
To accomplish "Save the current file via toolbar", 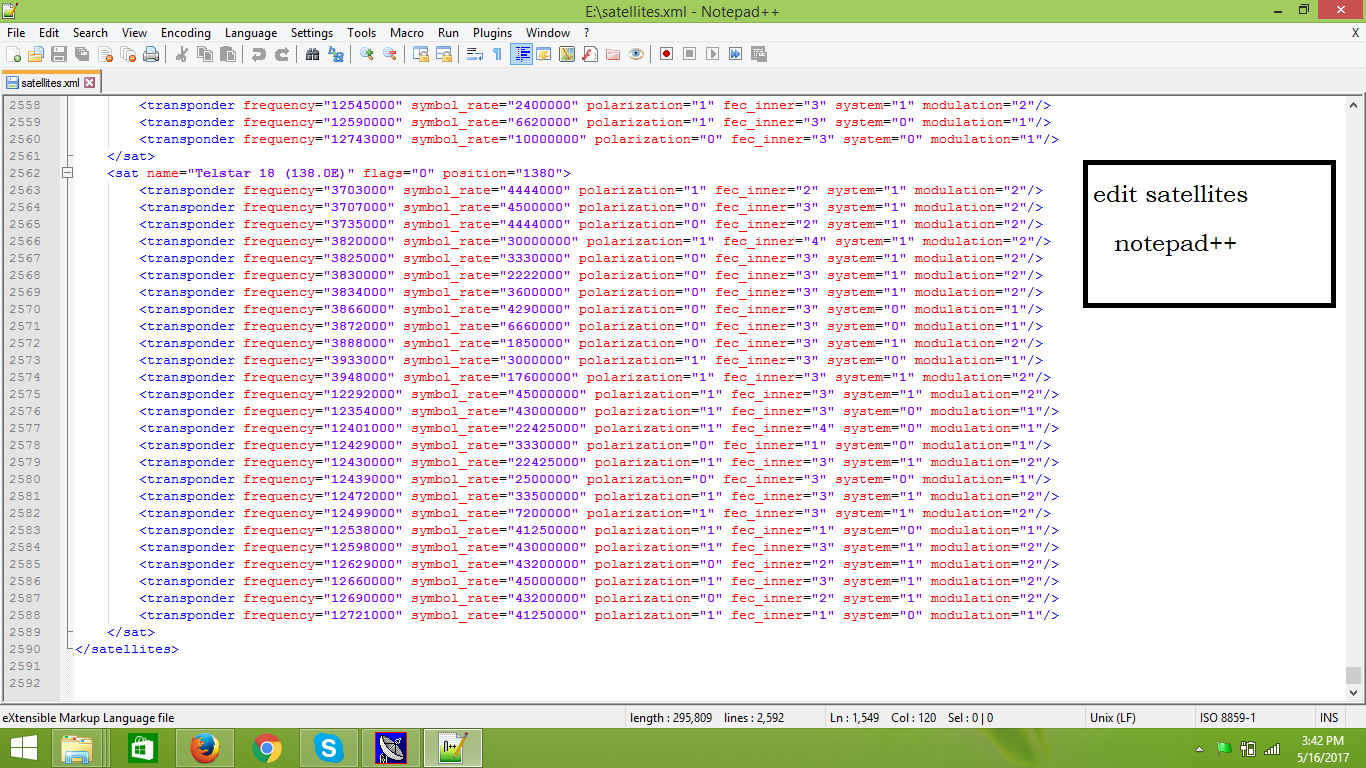I will [x=59, y=54].
